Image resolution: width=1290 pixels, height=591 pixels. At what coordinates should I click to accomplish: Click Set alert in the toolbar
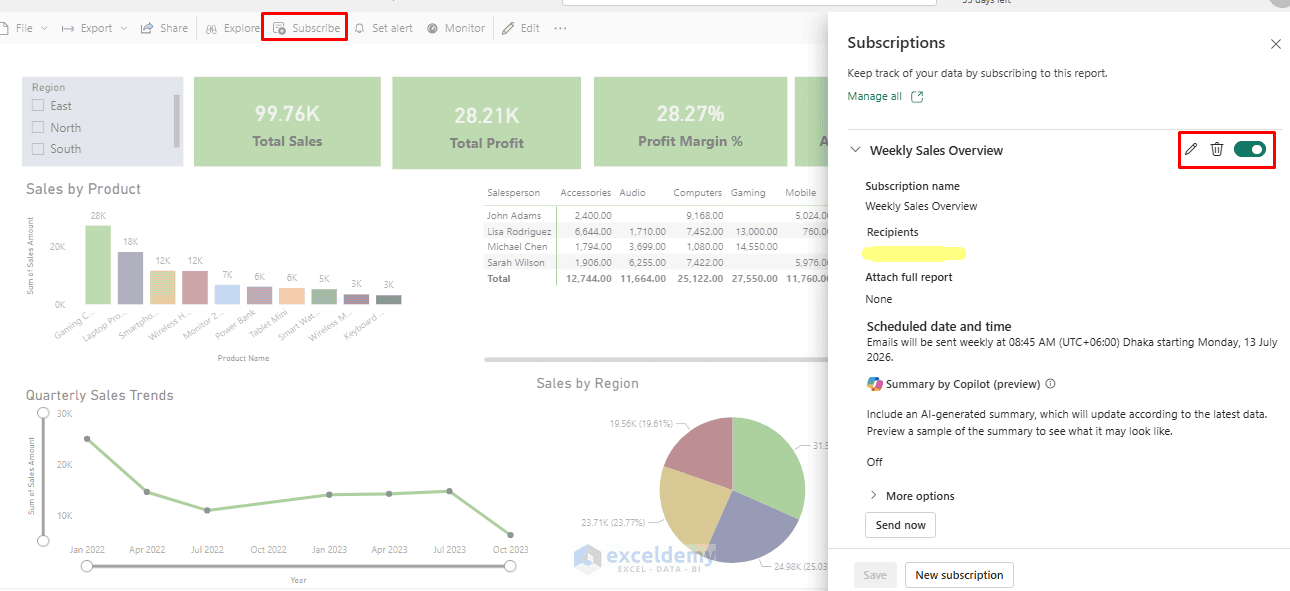click(383, 28)
